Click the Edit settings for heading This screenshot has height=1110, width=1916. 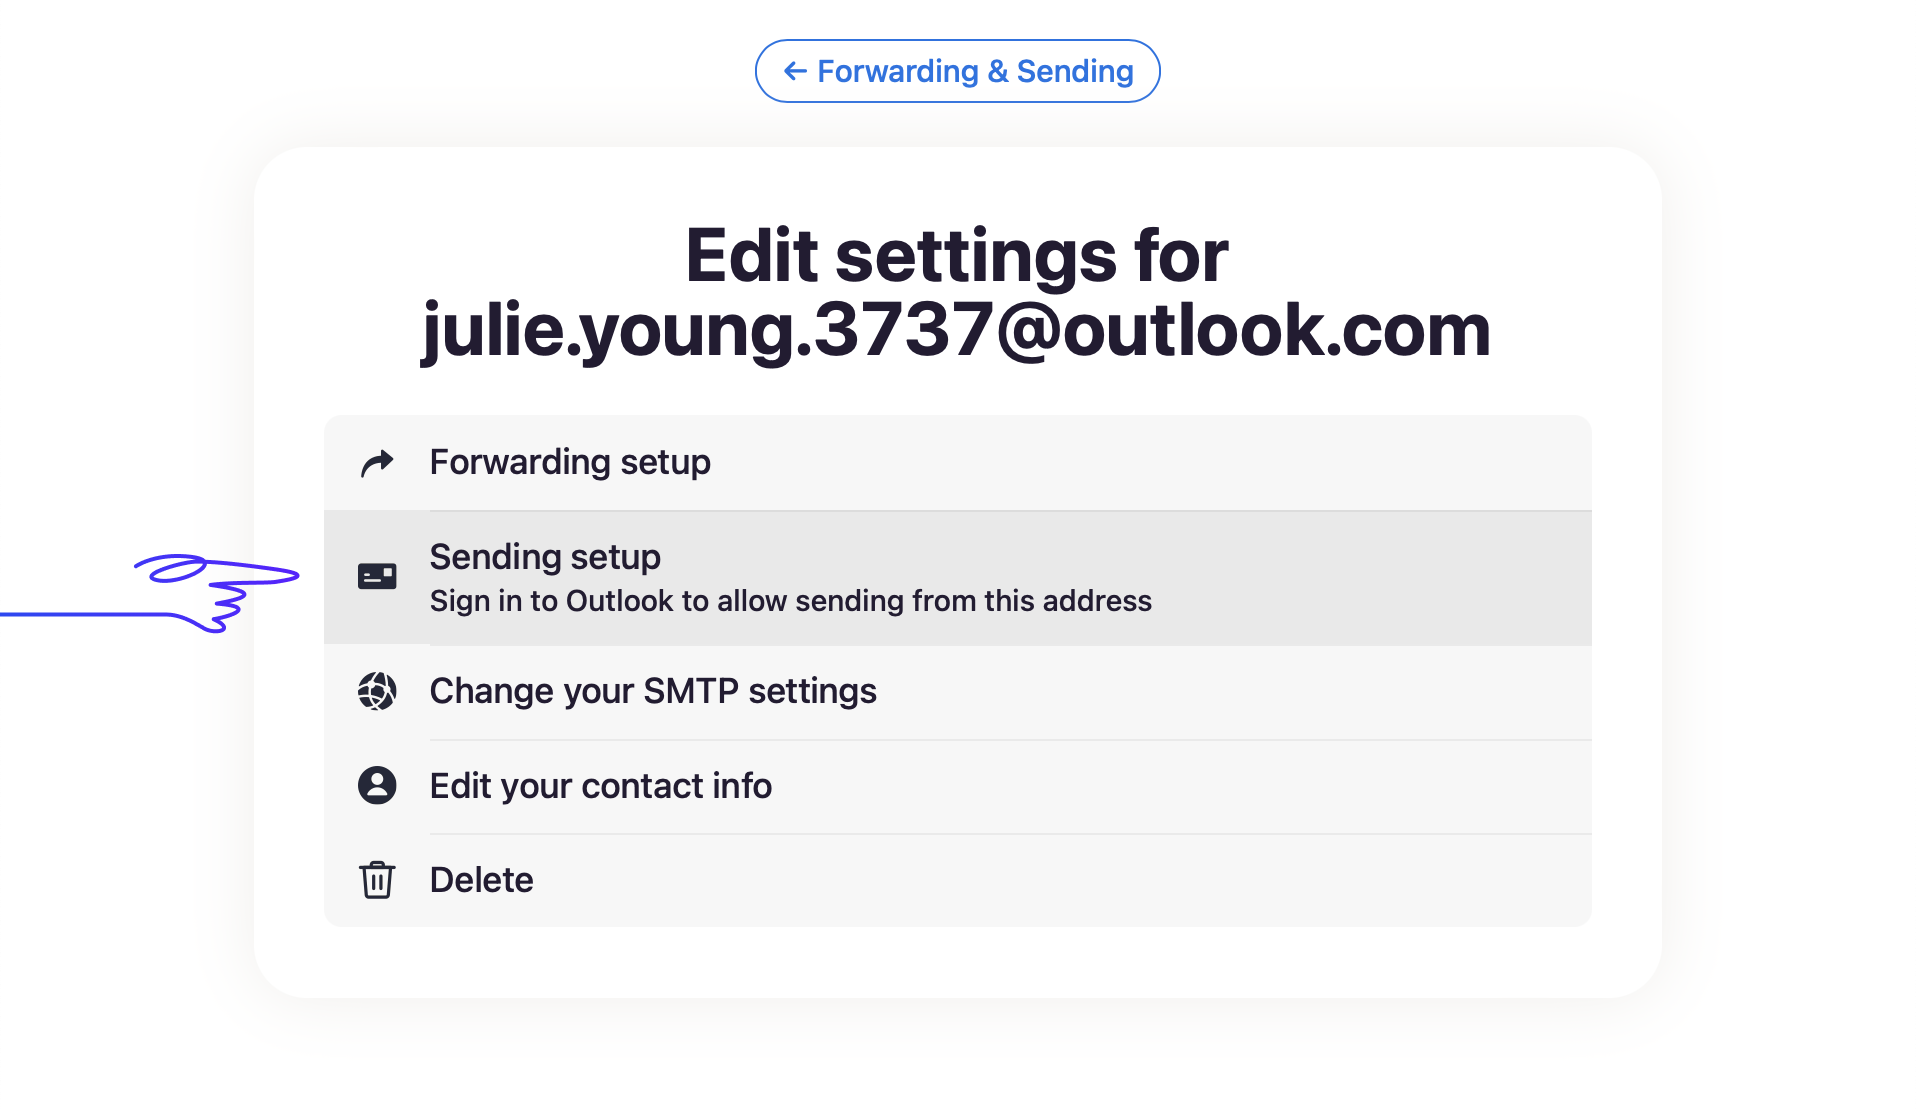click(x=957, y=256)
